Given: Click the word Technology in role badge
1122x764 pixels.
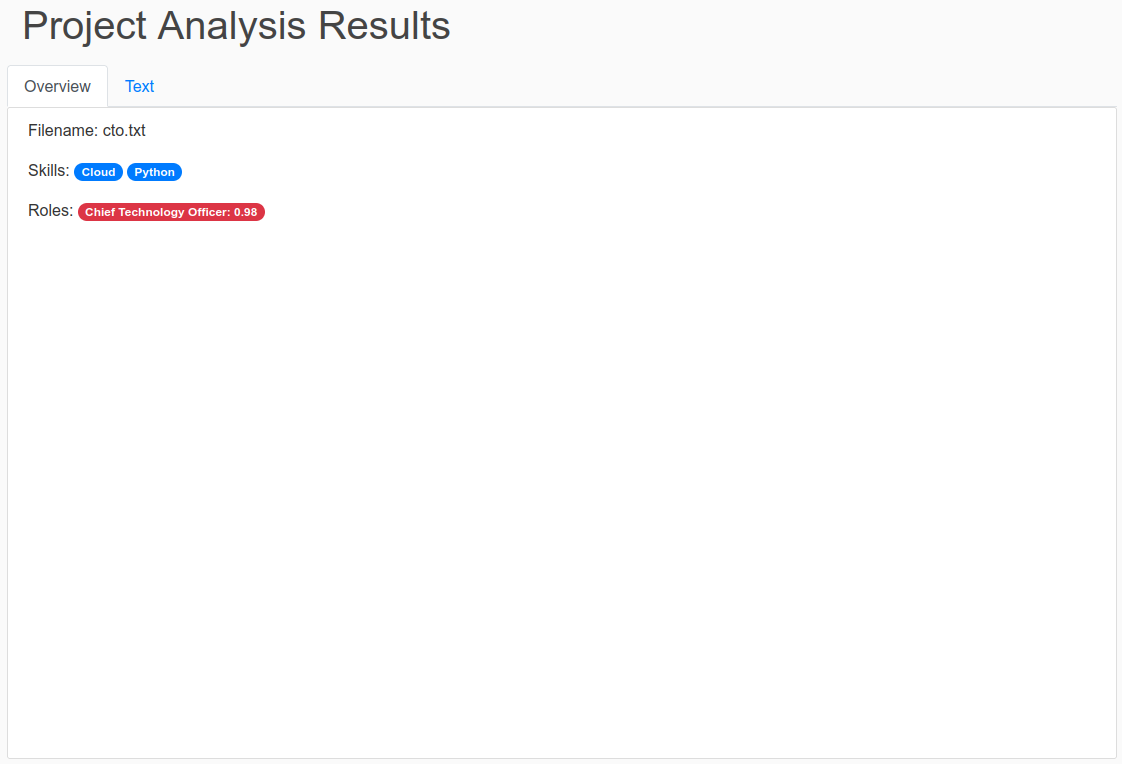Looking at the screenshot, I should pyautogui.click(x=151, y=212).
